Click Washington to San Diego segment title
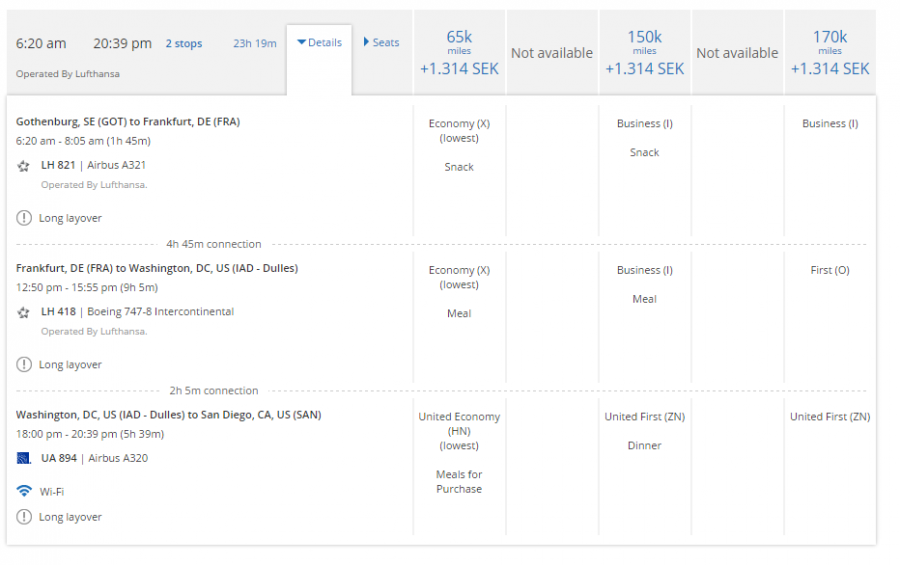 coord(168,415)
